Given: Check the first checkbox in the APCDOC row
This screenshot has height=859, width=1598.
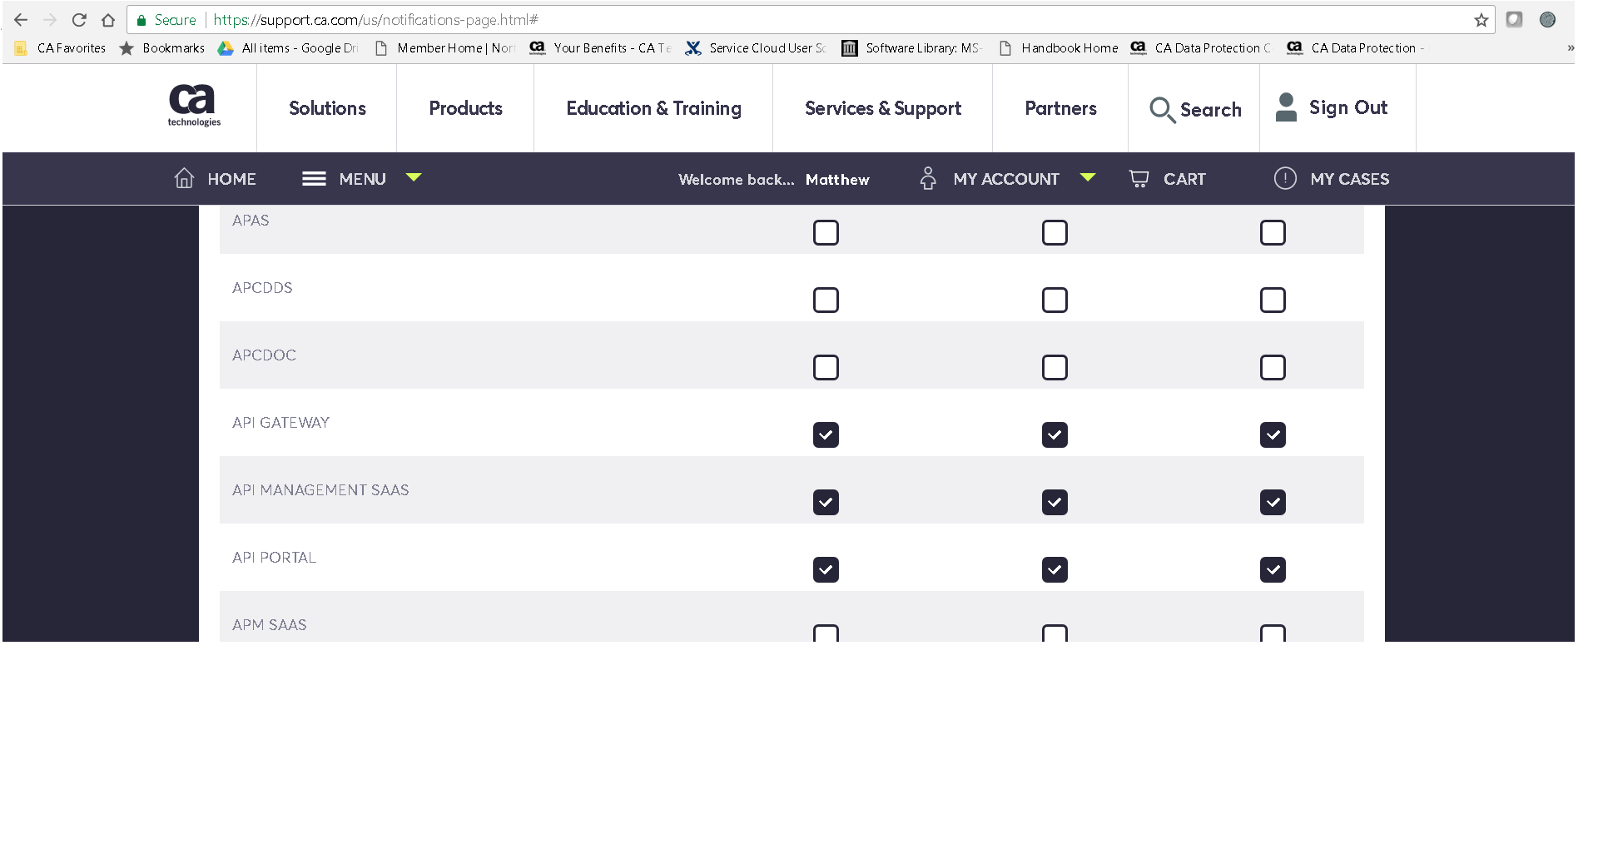Looking at the screenshot, I should coord(826,368).
